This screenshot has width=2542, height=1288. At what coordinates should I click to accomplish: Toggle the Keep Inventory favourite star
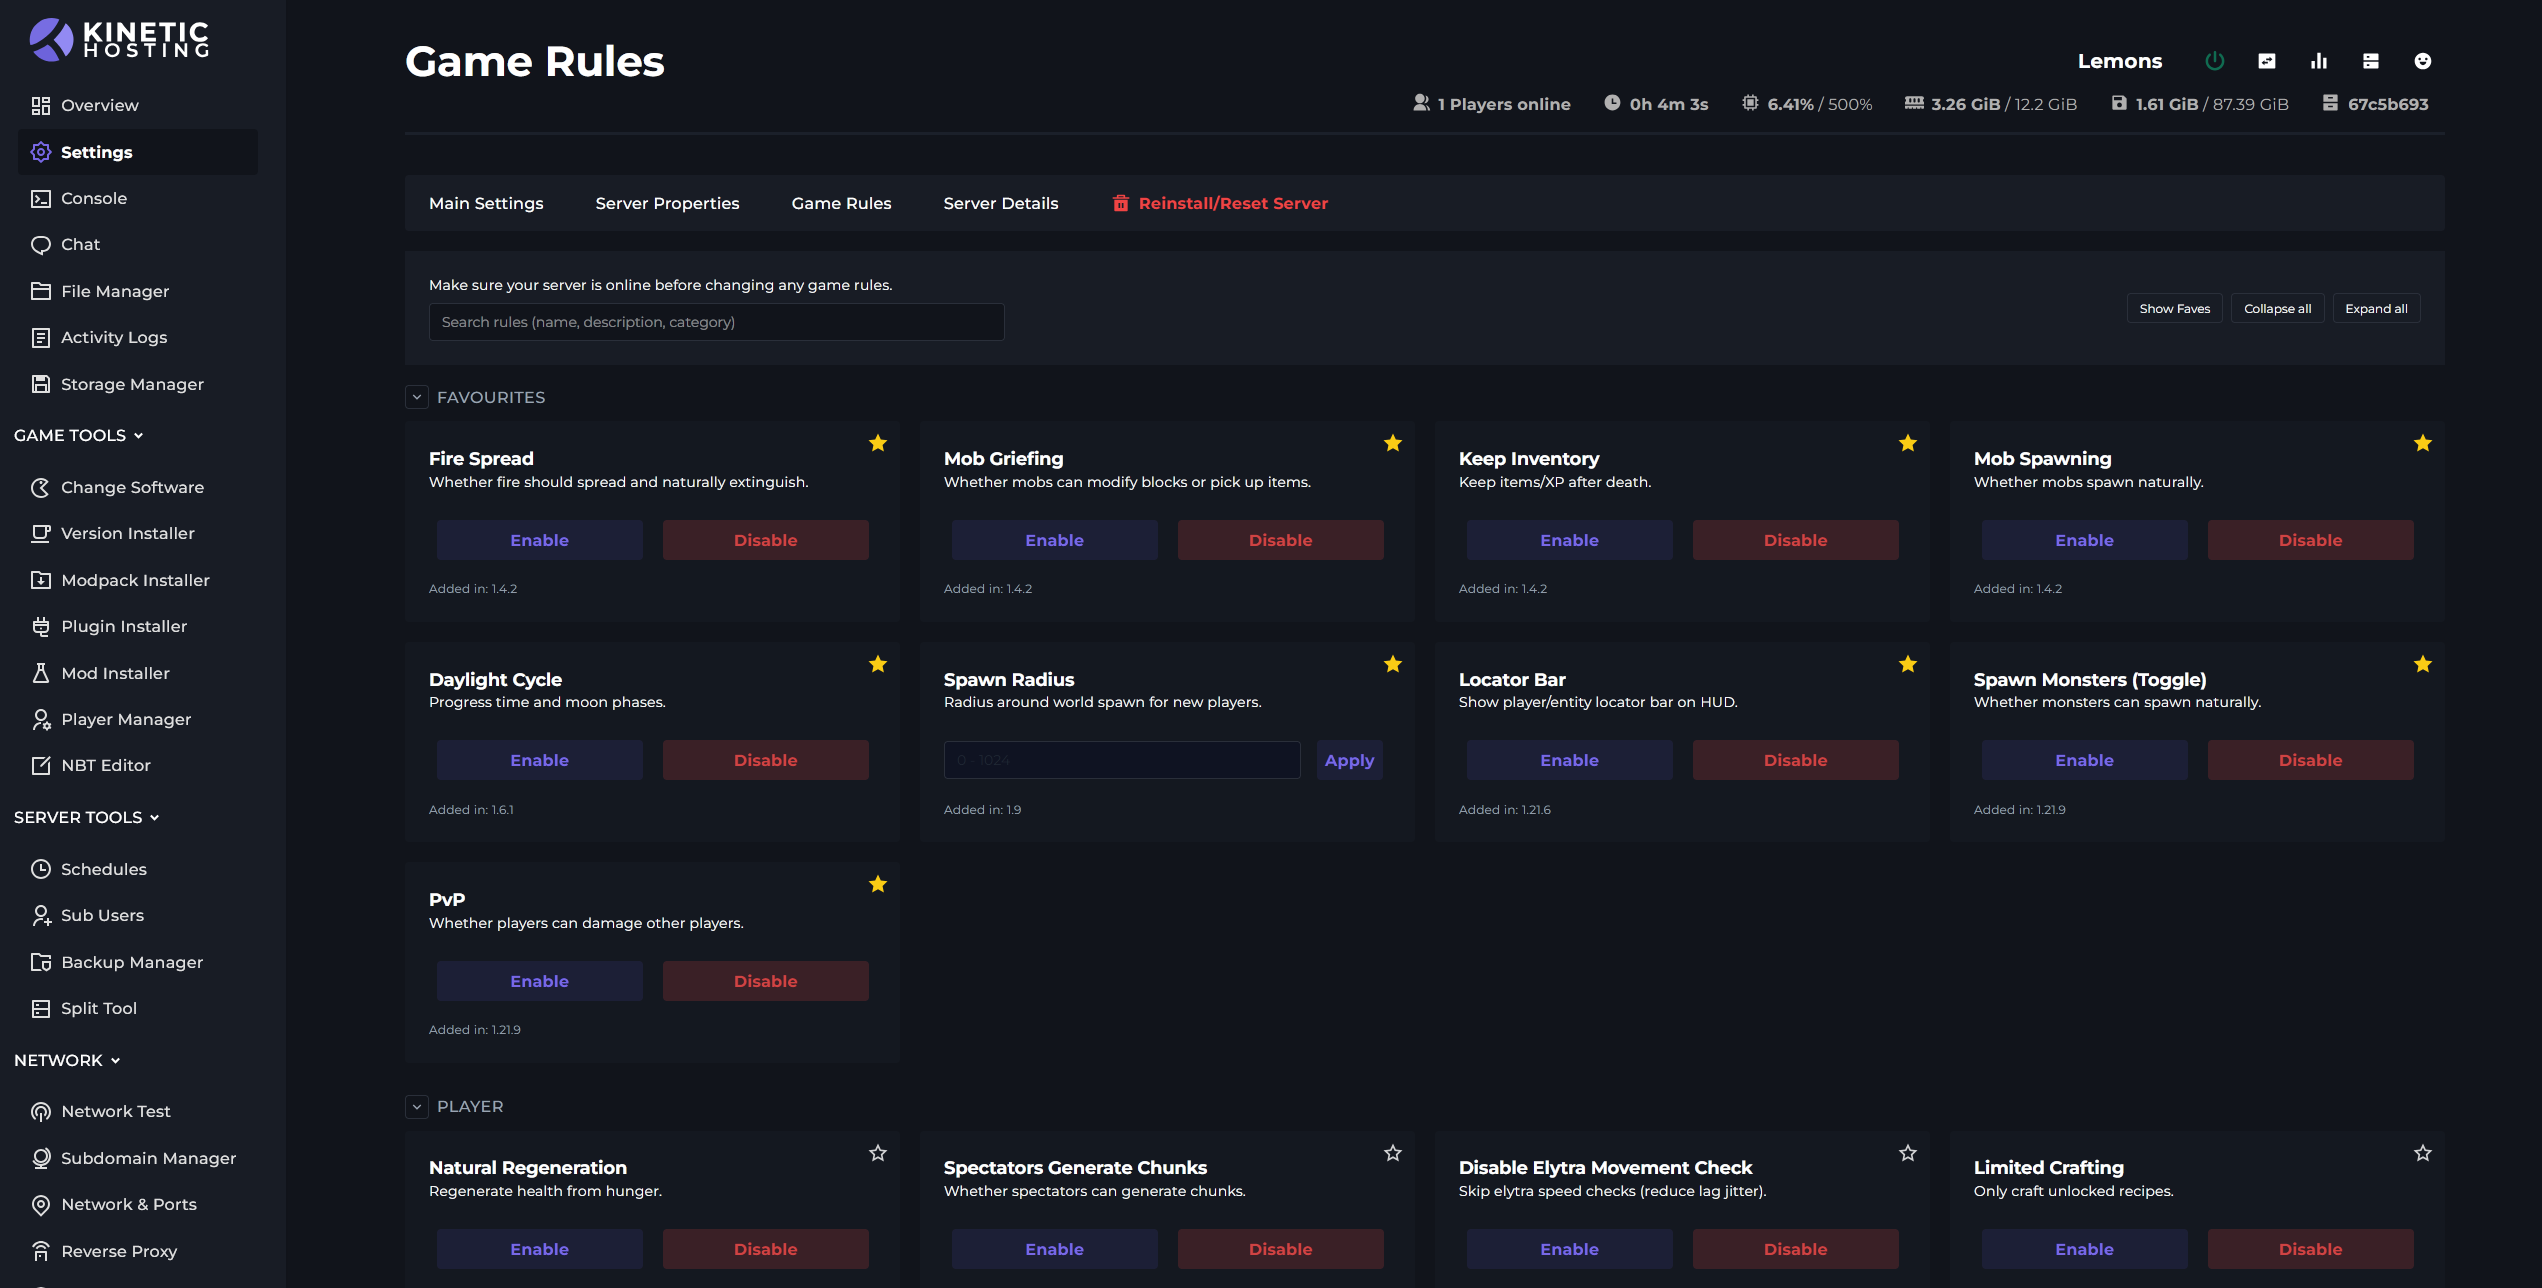point(1907,443)
